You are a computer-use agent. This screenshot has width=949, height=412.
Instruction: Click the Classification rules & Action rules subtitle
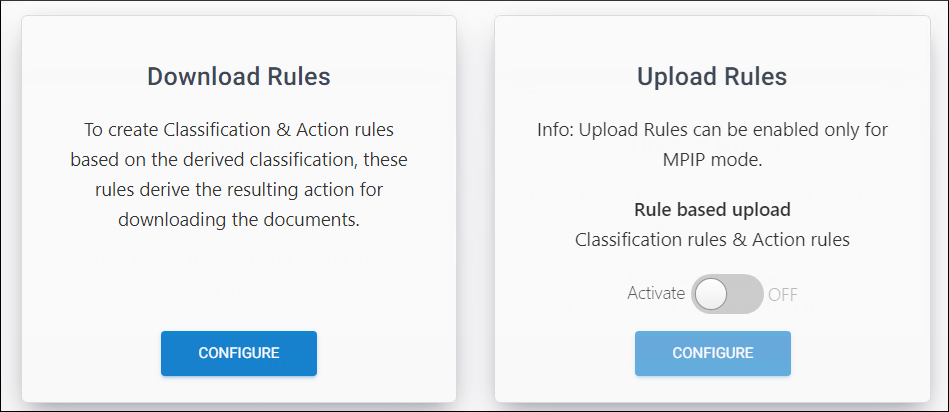(x=712, y=240)
